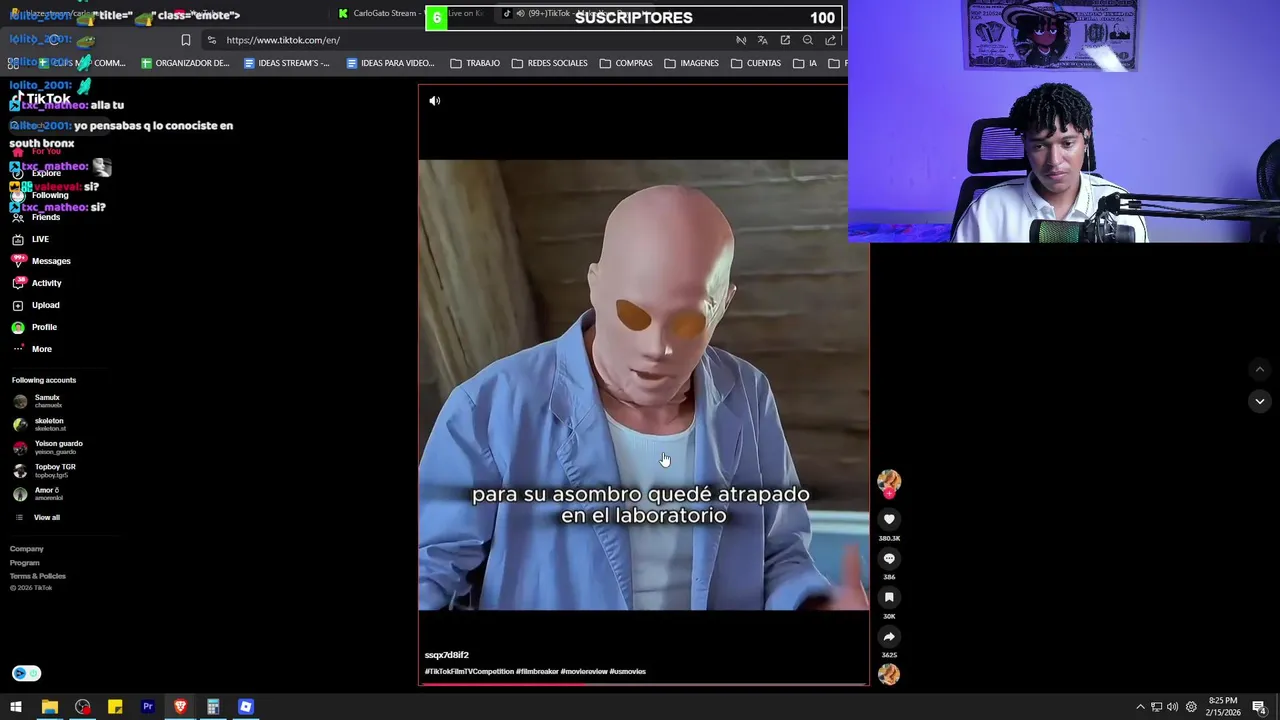Open volume control in system tray

coord(1173,707)
